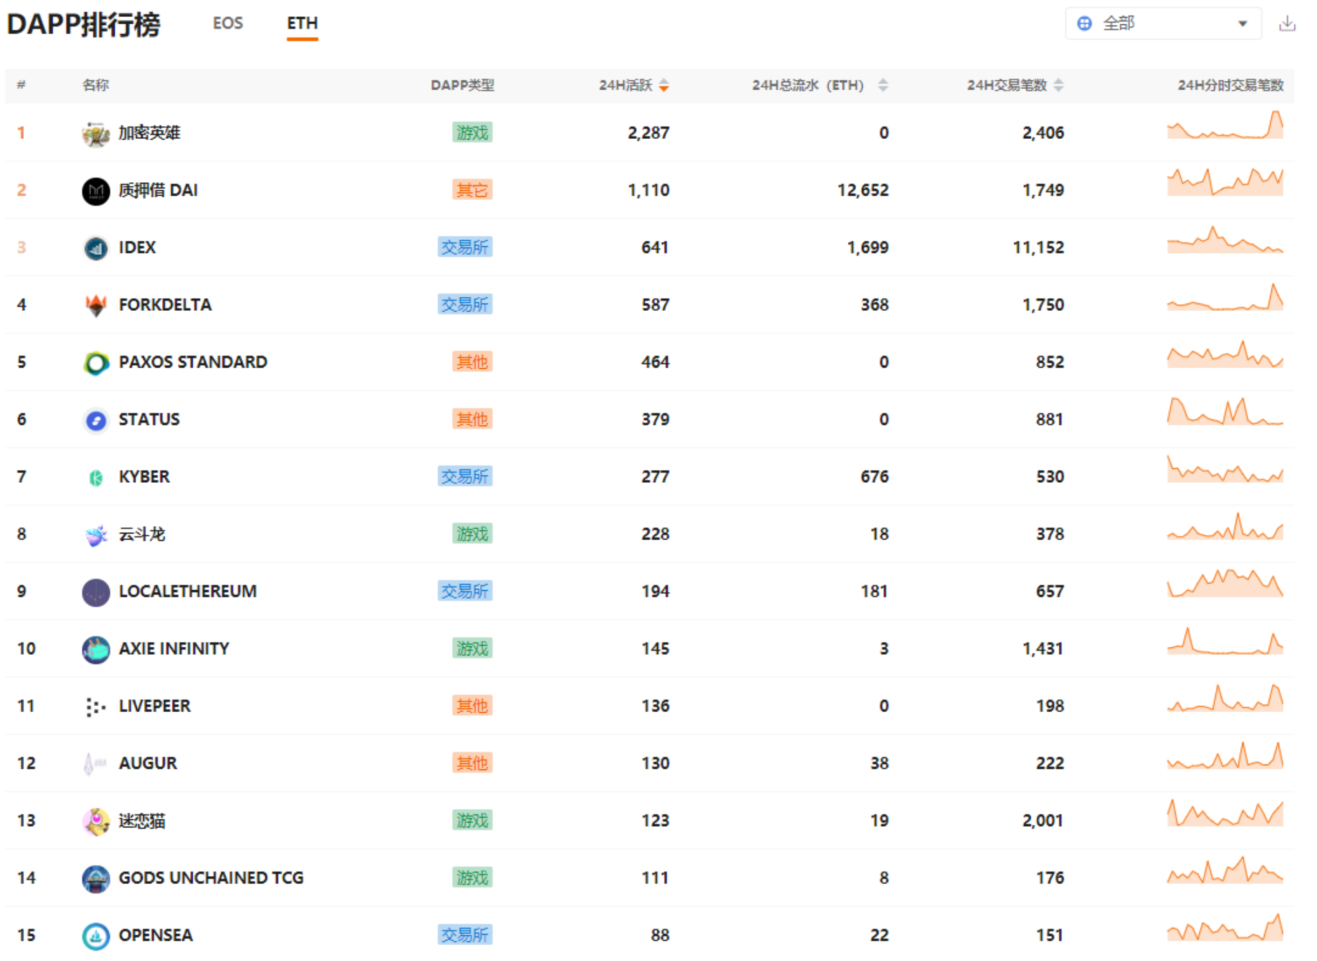Click the OPENSEA sparkline chart
Viewport: 1317px width, 961px height.
coord(1225,927)
